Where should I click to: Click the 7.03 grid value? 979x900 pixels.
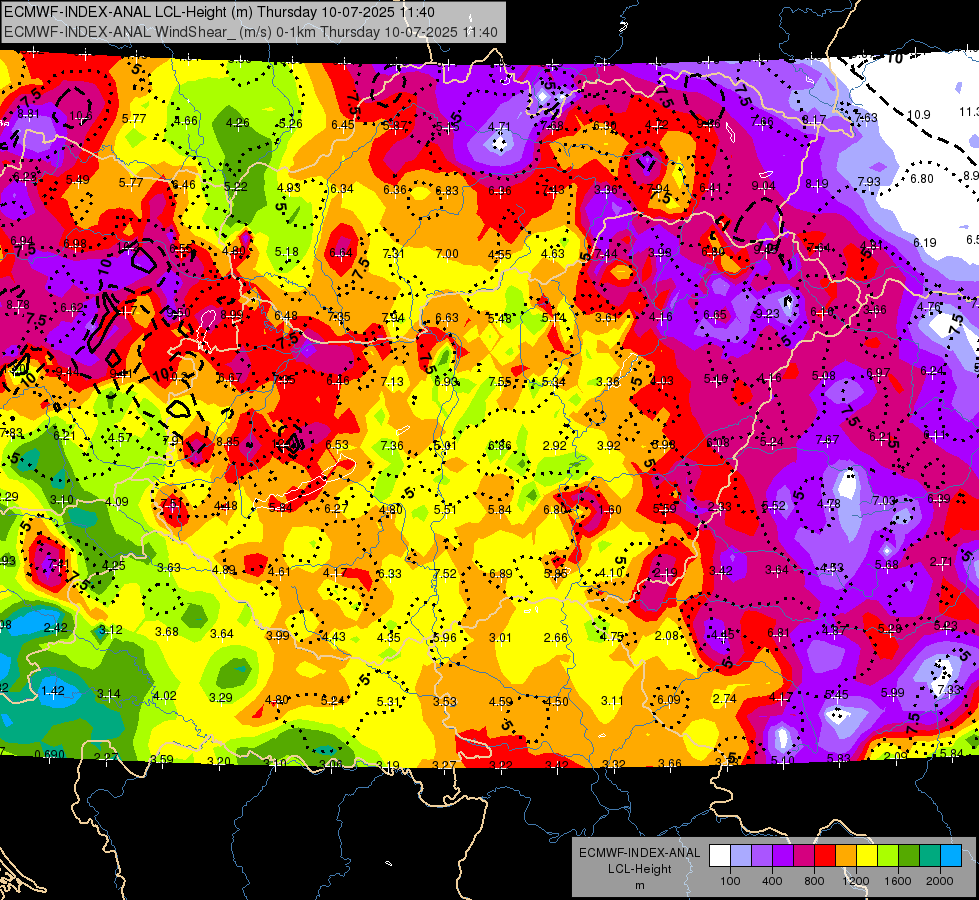pyautogui.click(x=884, y=500)
